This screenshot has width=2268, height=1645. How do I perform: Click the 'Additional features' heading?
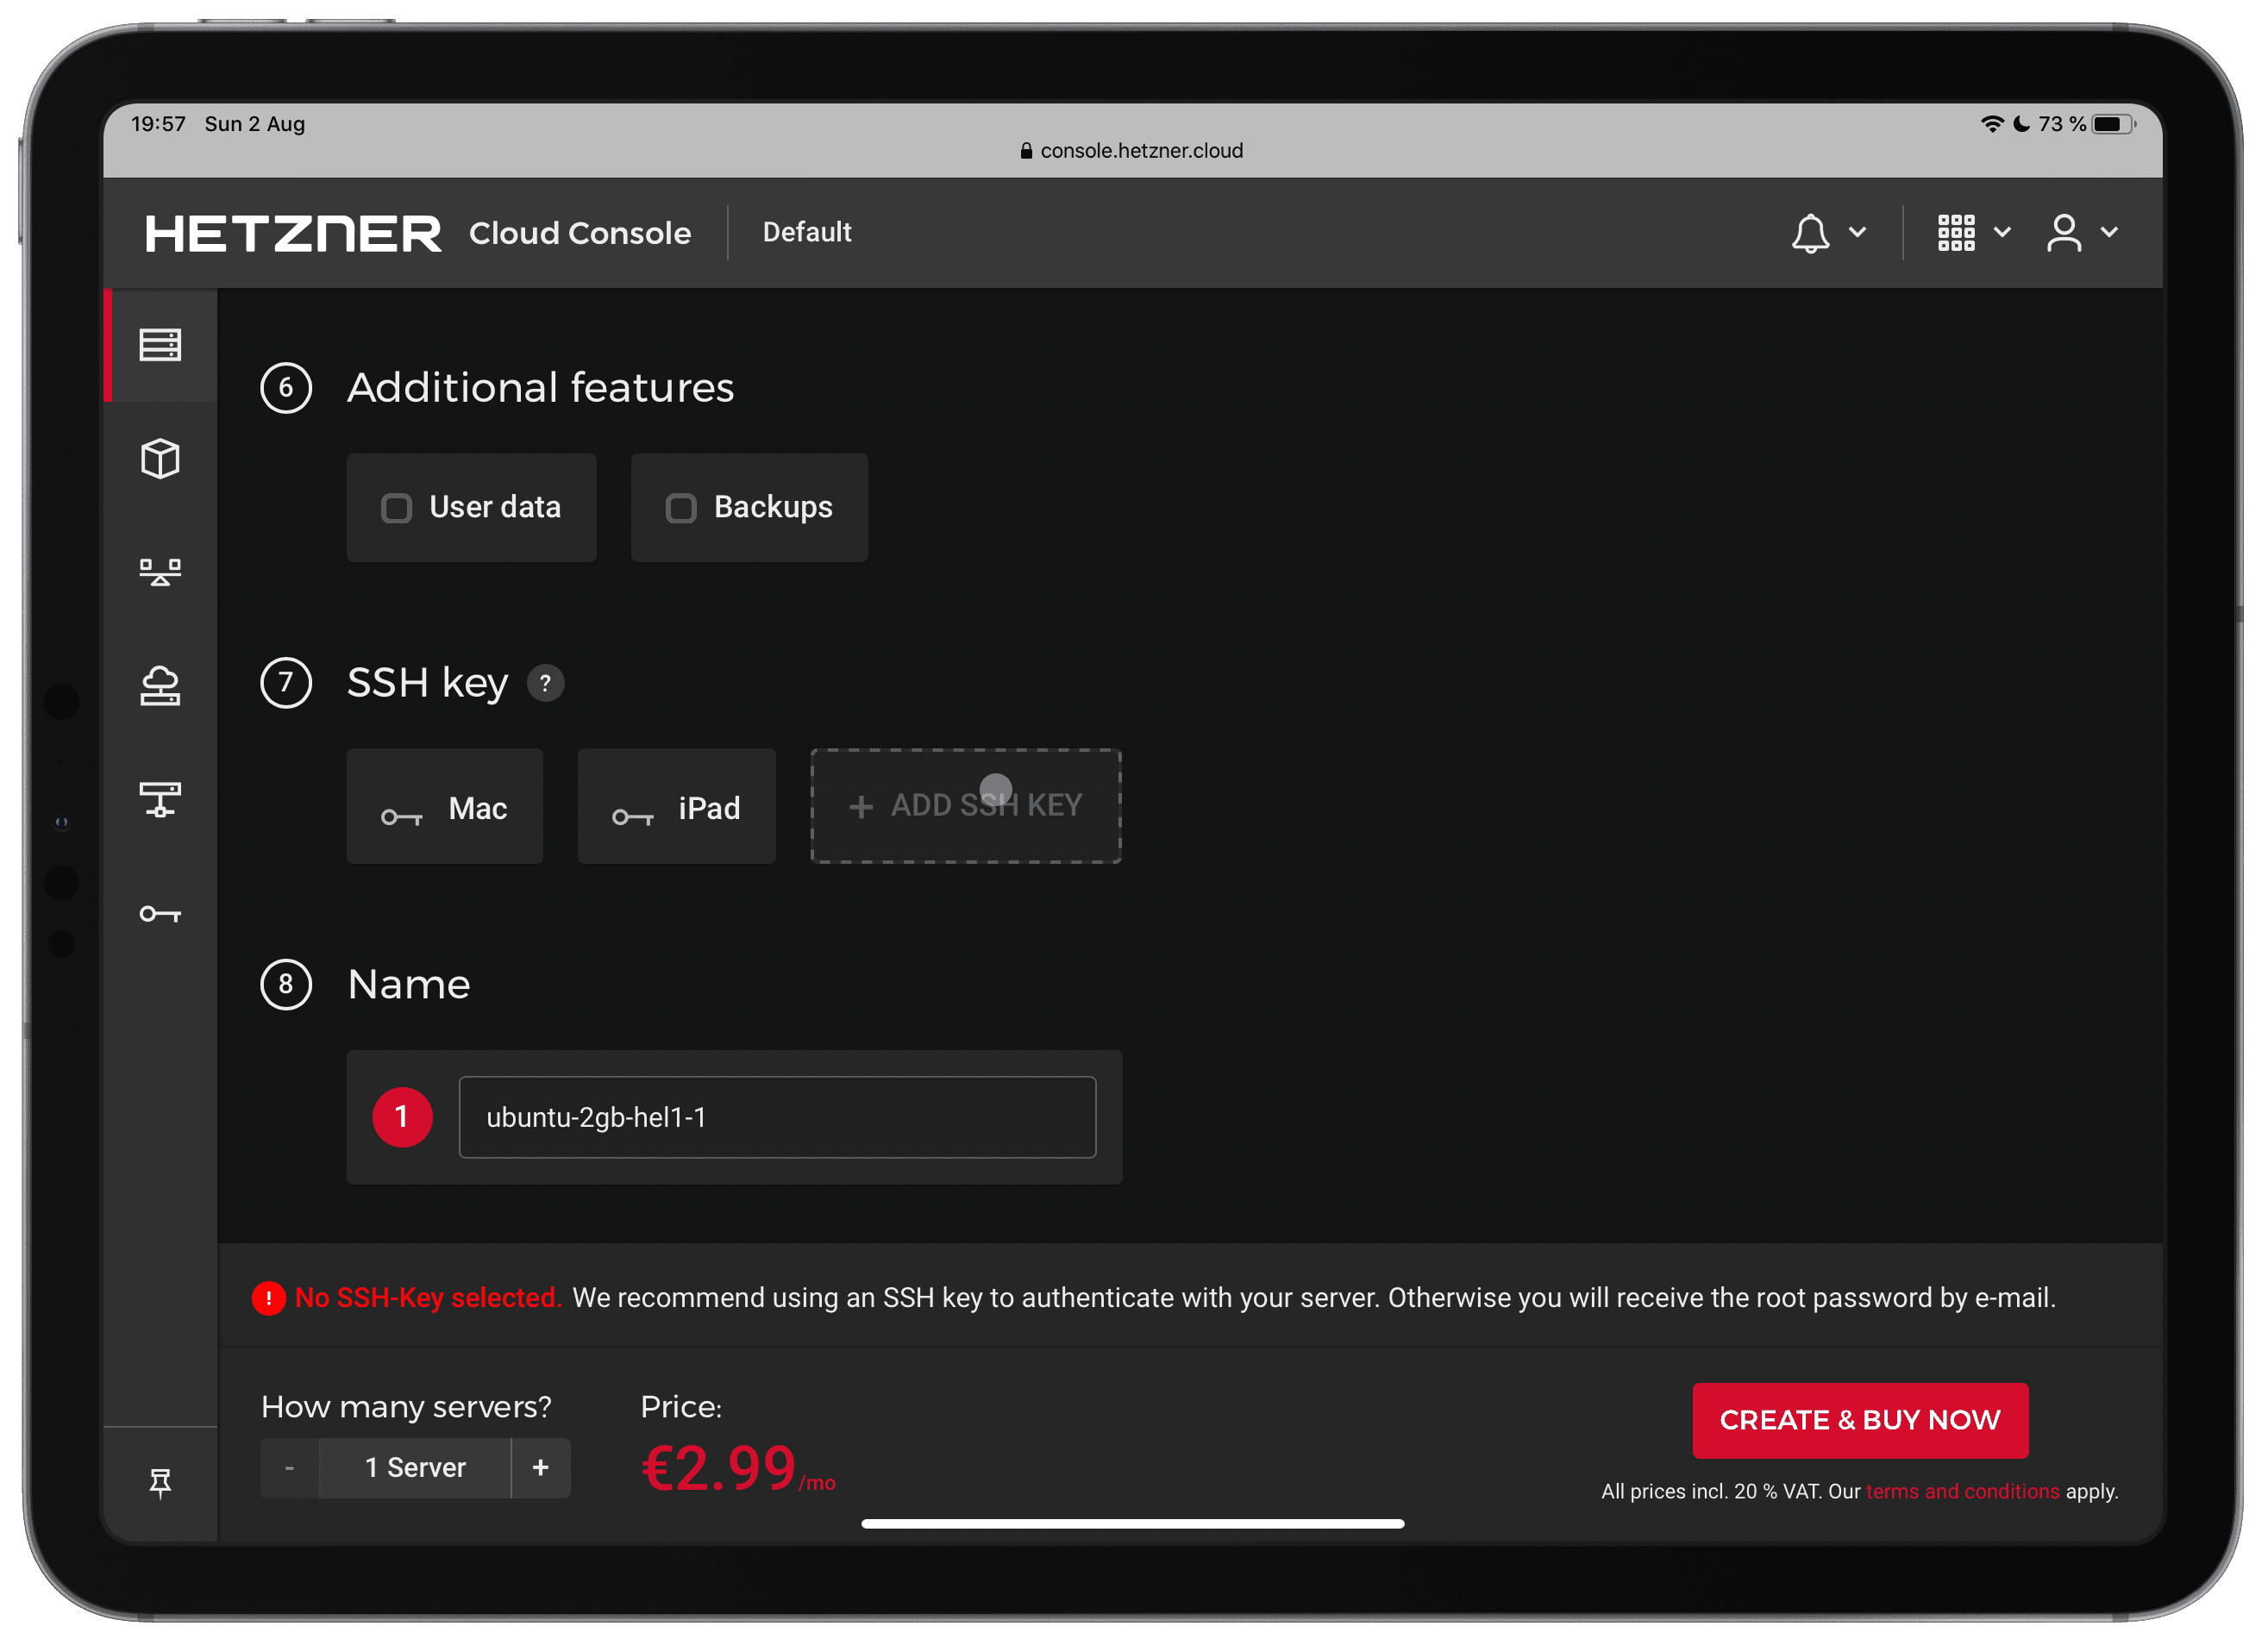click(541, 388)
